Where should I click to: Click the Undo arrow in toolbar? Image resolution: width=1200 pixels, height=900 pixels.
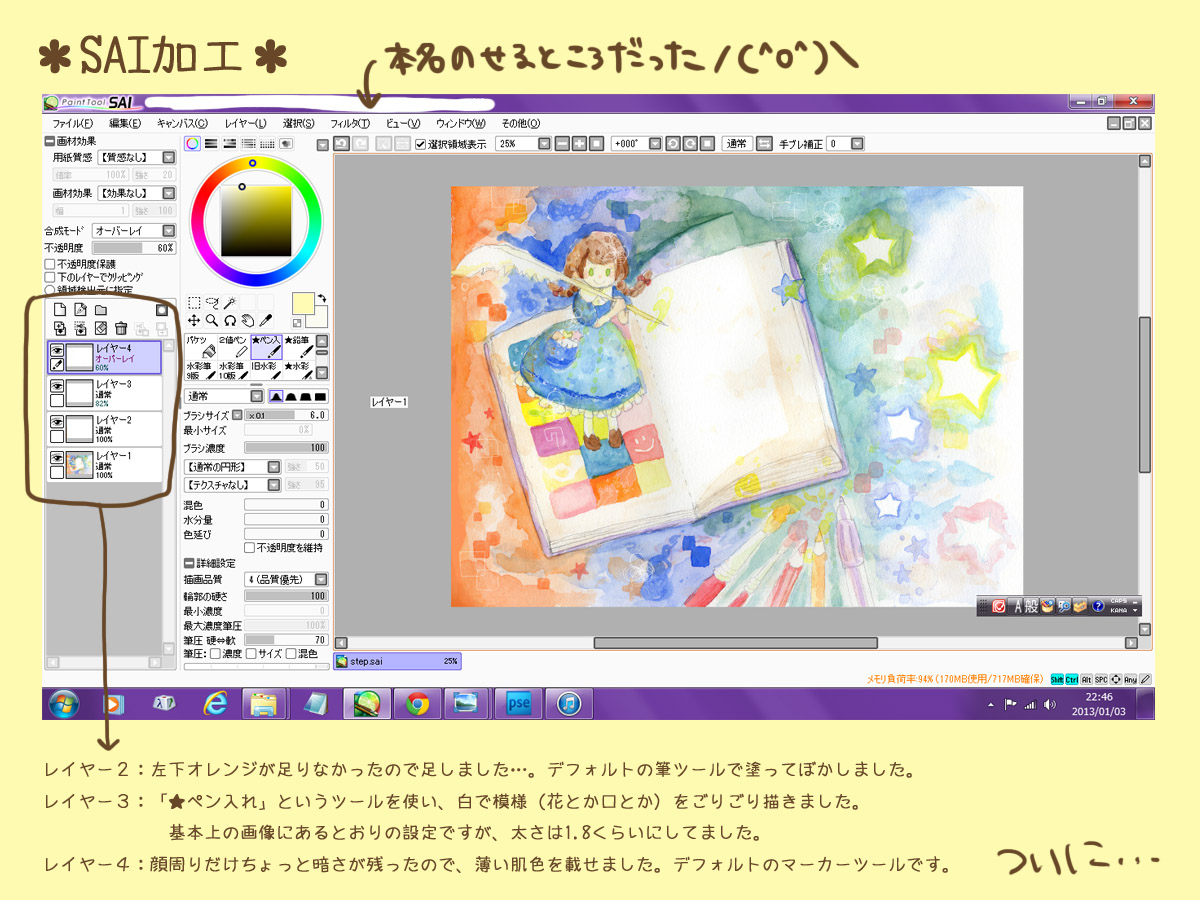pos(341,144)
